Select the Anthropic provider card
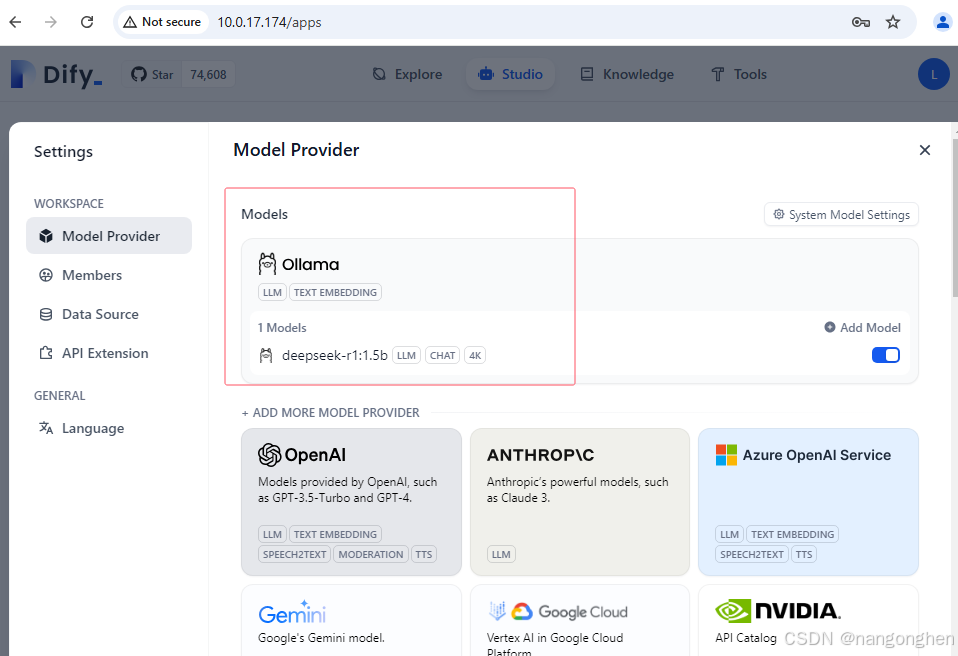This screenshot has width=958, height=656. point(580,502)
